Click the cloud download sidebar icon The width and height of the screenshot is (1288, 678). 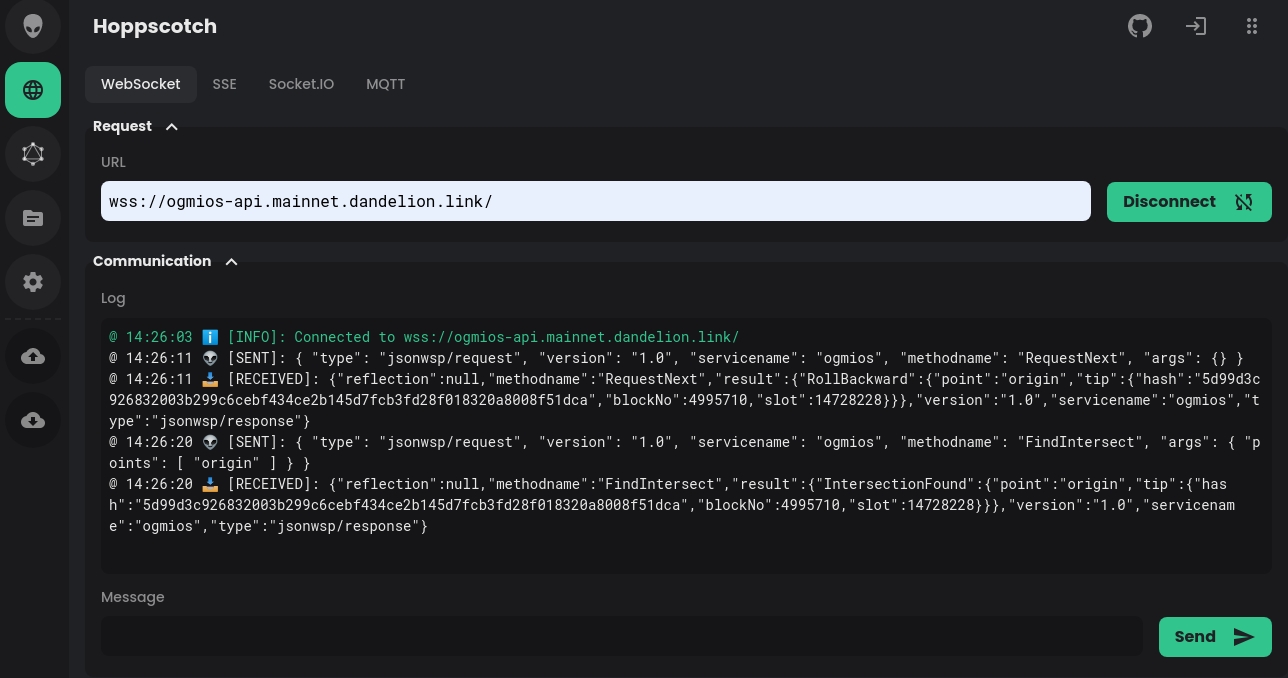pyautogui.click(x=33, y=421)
